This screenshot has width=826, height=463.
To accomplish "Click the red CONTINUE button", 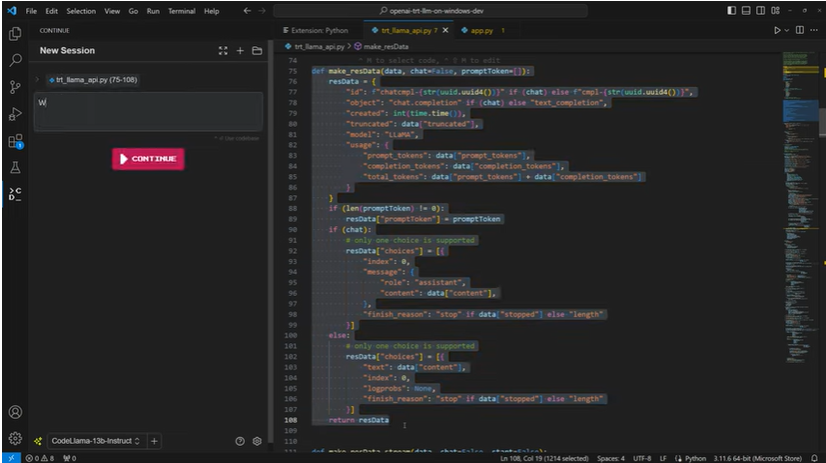I will point(148,159).
